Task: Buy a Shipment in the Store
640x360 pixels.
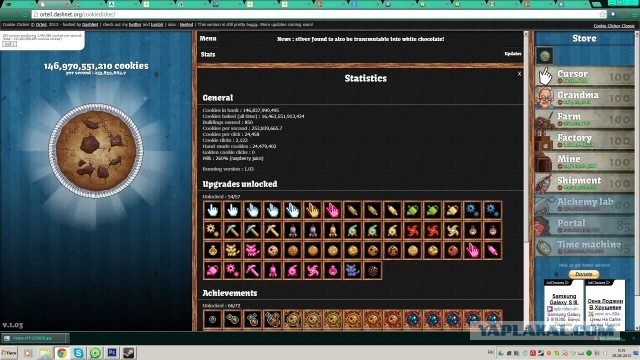Action: tap(584, 183)
